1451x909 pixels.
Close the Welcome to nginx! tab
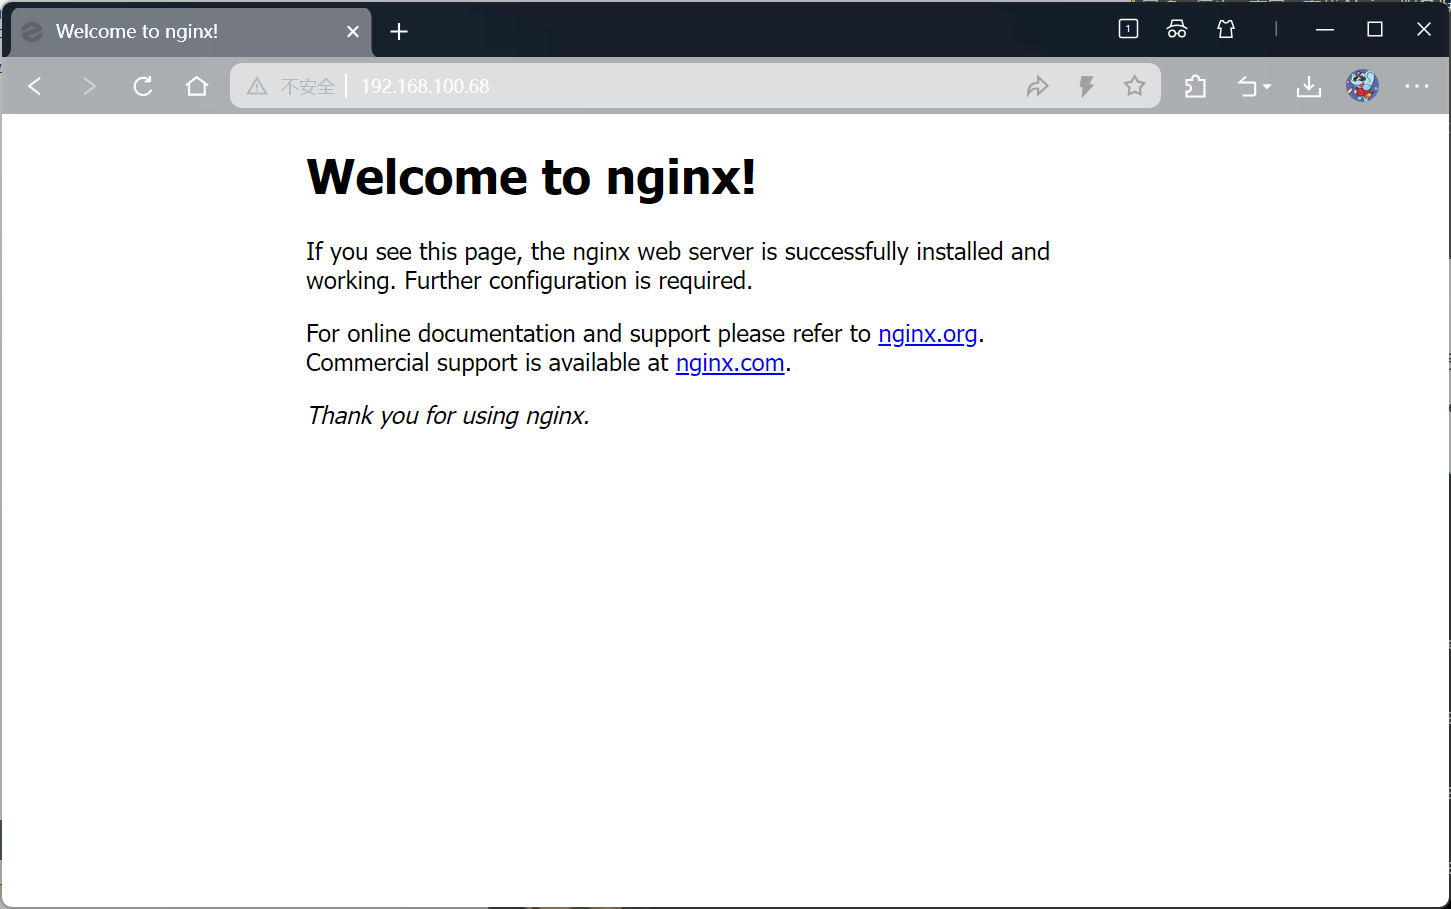pos(353,32)
